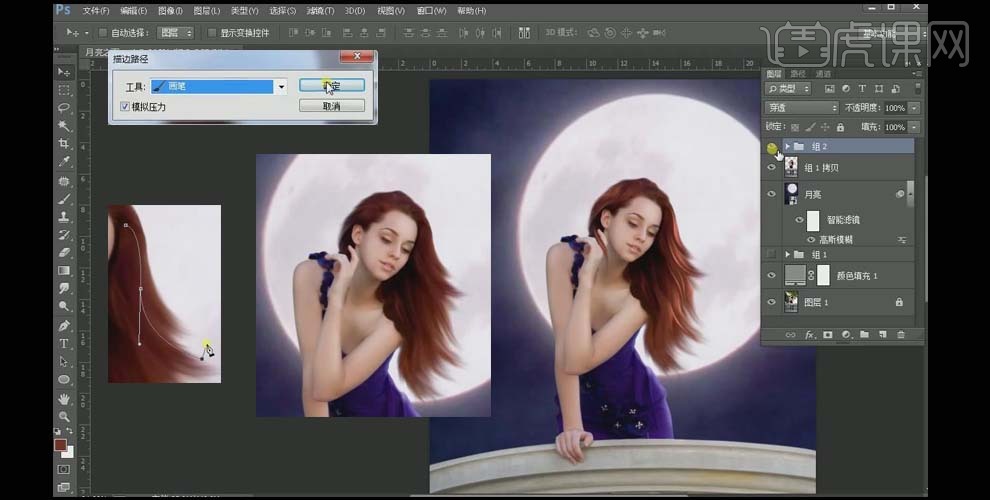Delete layer trash icon
The height and width of the screenshot is (500, 990).
(901, 335)
